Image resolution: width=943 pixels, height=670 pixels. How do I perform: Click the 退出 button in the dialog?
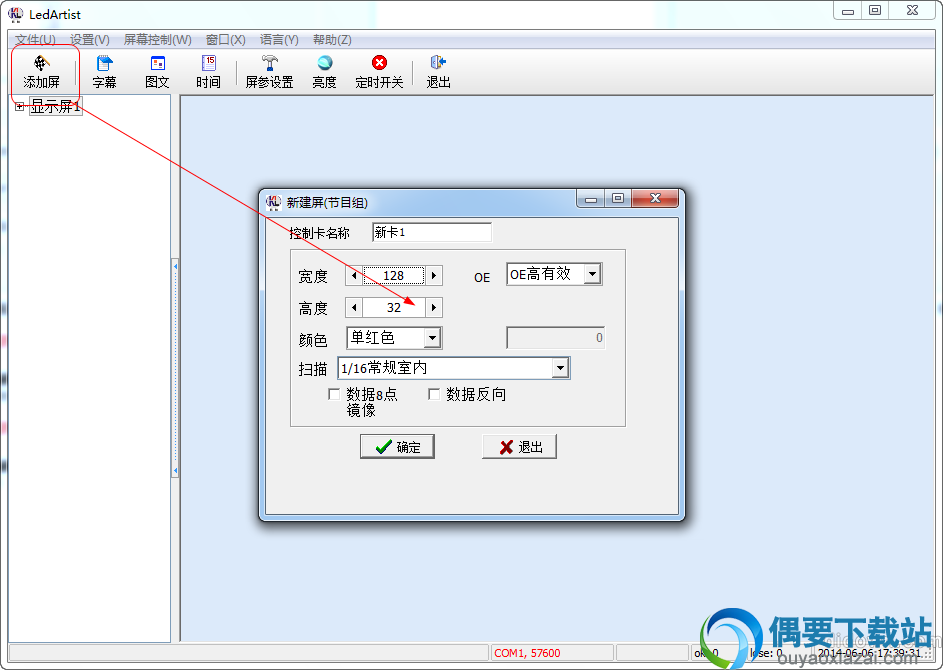click(519, 447)
